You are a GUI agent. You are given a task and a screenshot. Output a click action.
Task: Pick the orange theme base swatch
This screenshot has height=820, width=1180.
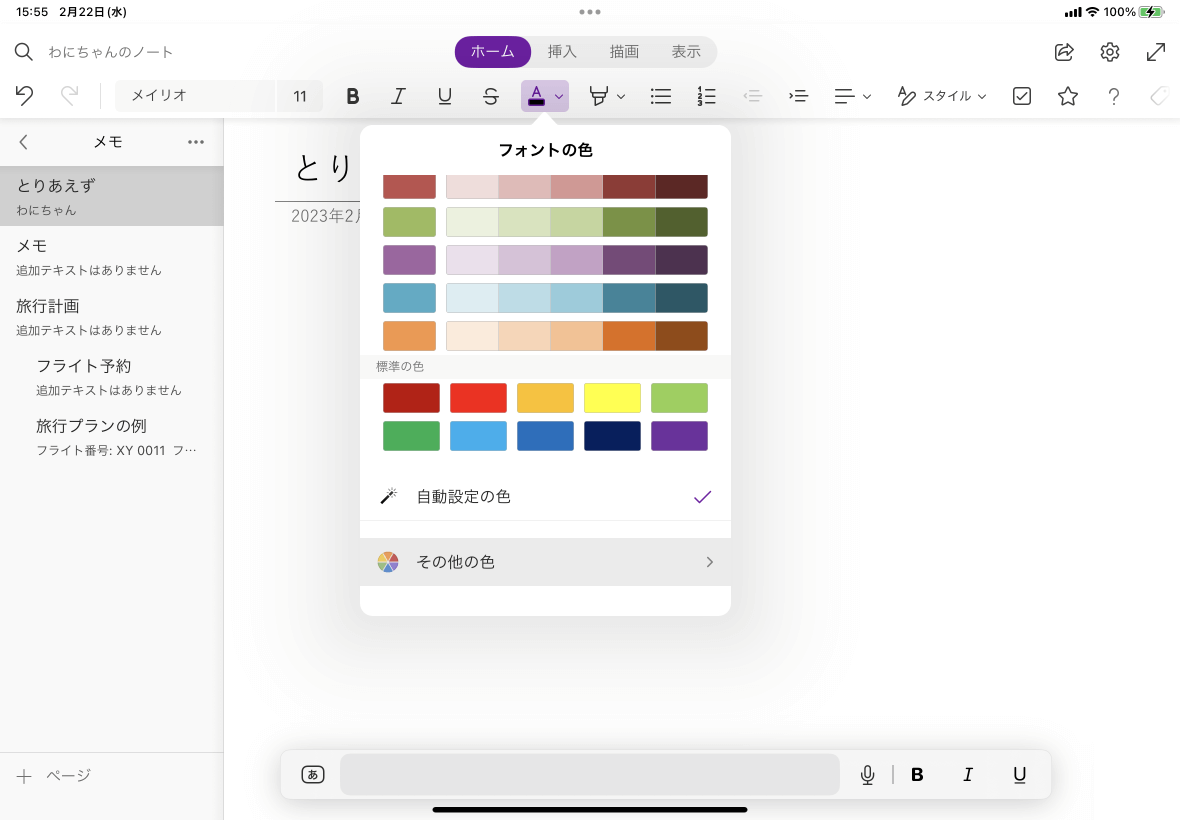pos(409,336)
